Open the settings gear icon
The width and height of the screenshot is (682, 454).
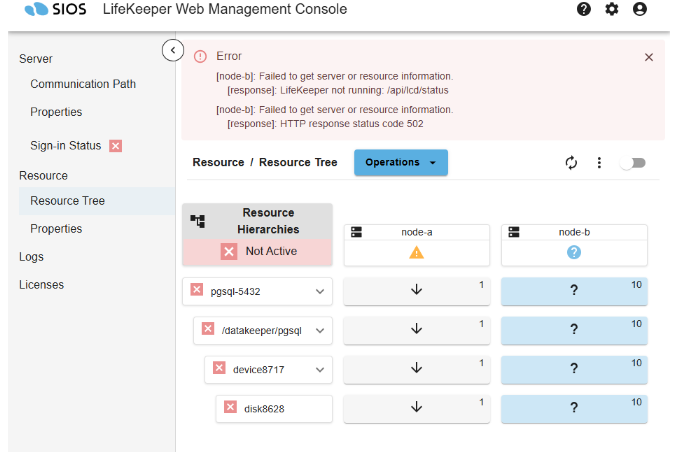pyautogui.click(x=612, y=9)
